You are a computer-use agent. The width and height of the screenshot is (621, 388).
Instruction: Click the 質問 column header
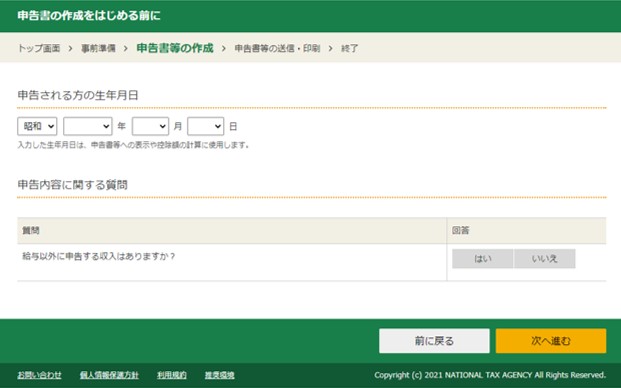(x=31, y=230)
